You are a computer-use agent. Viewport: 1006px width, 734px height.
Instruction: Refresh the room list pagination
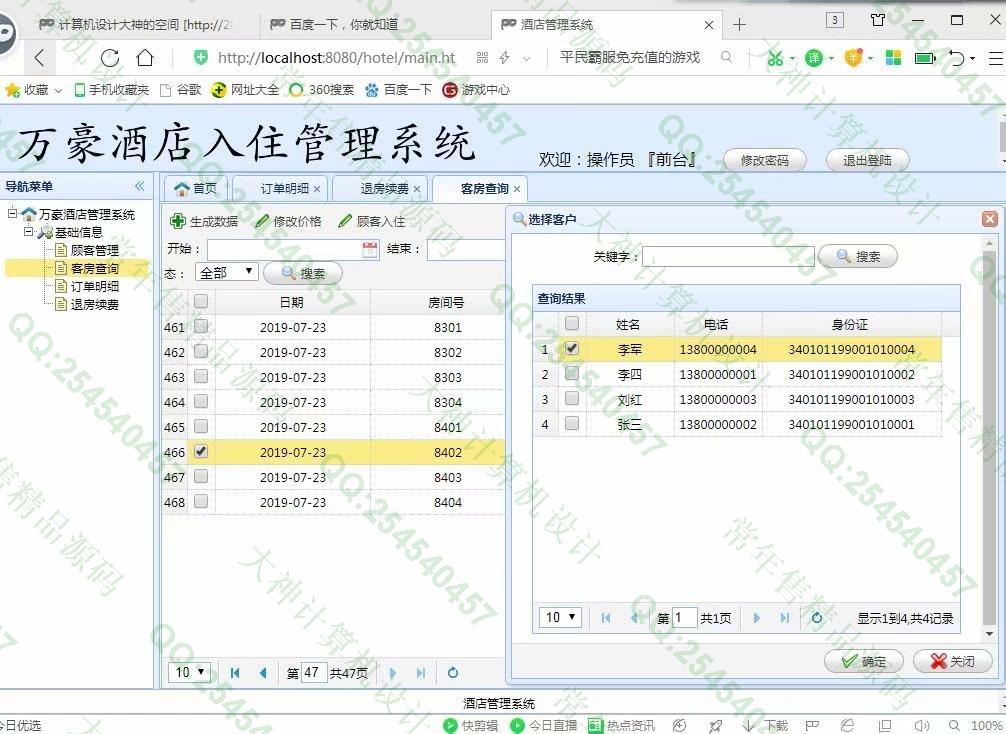[453, 673]
